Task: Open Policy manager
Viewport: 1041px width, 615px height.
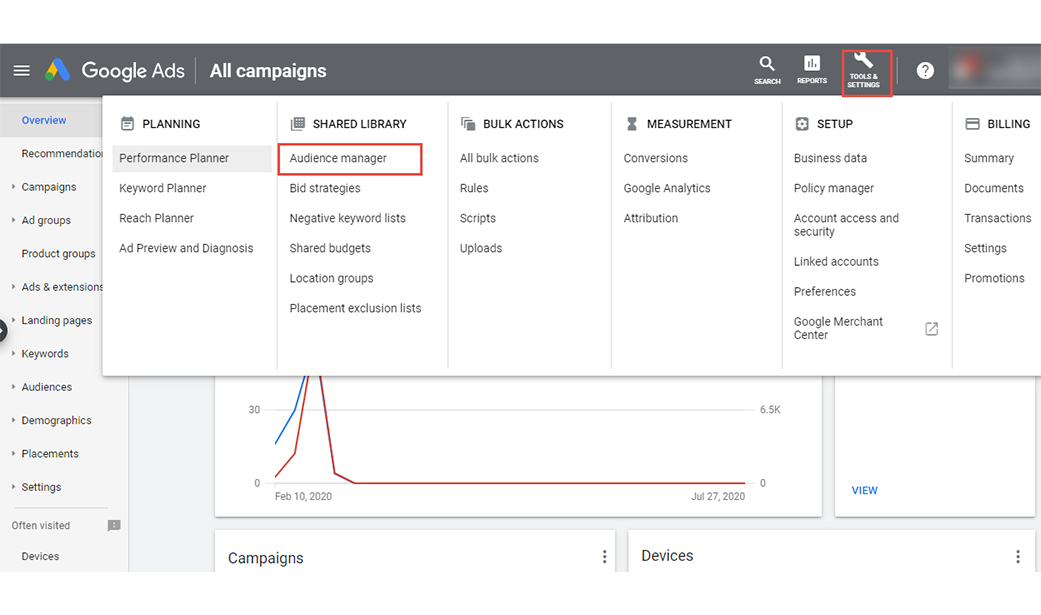Action: click(x=834, y=188)
